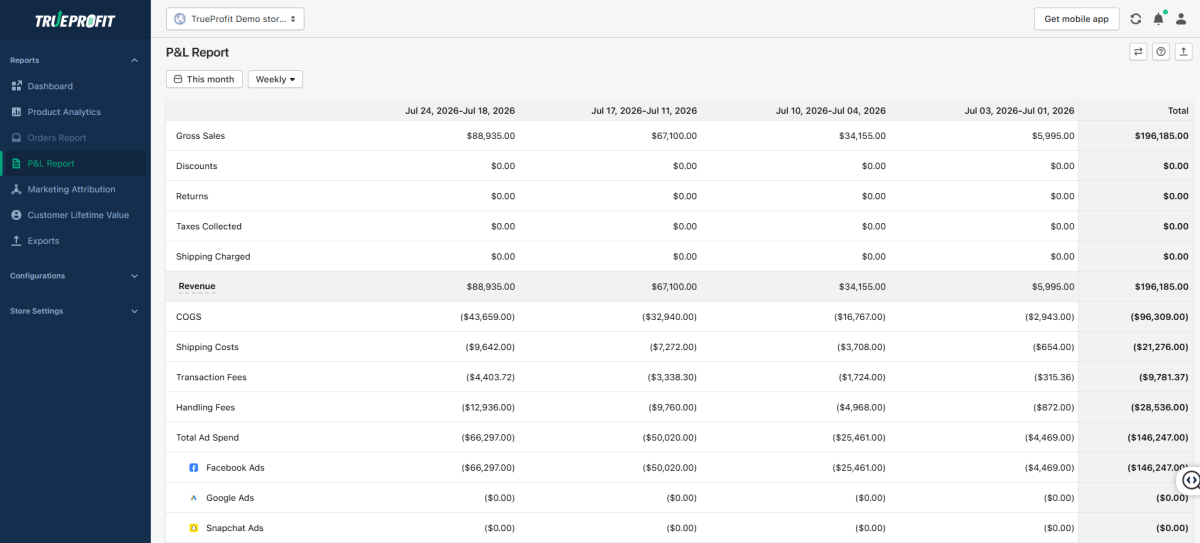Click the P&L Report page heading
Screen dimensions: 1200x543
[x=197, y=52]
